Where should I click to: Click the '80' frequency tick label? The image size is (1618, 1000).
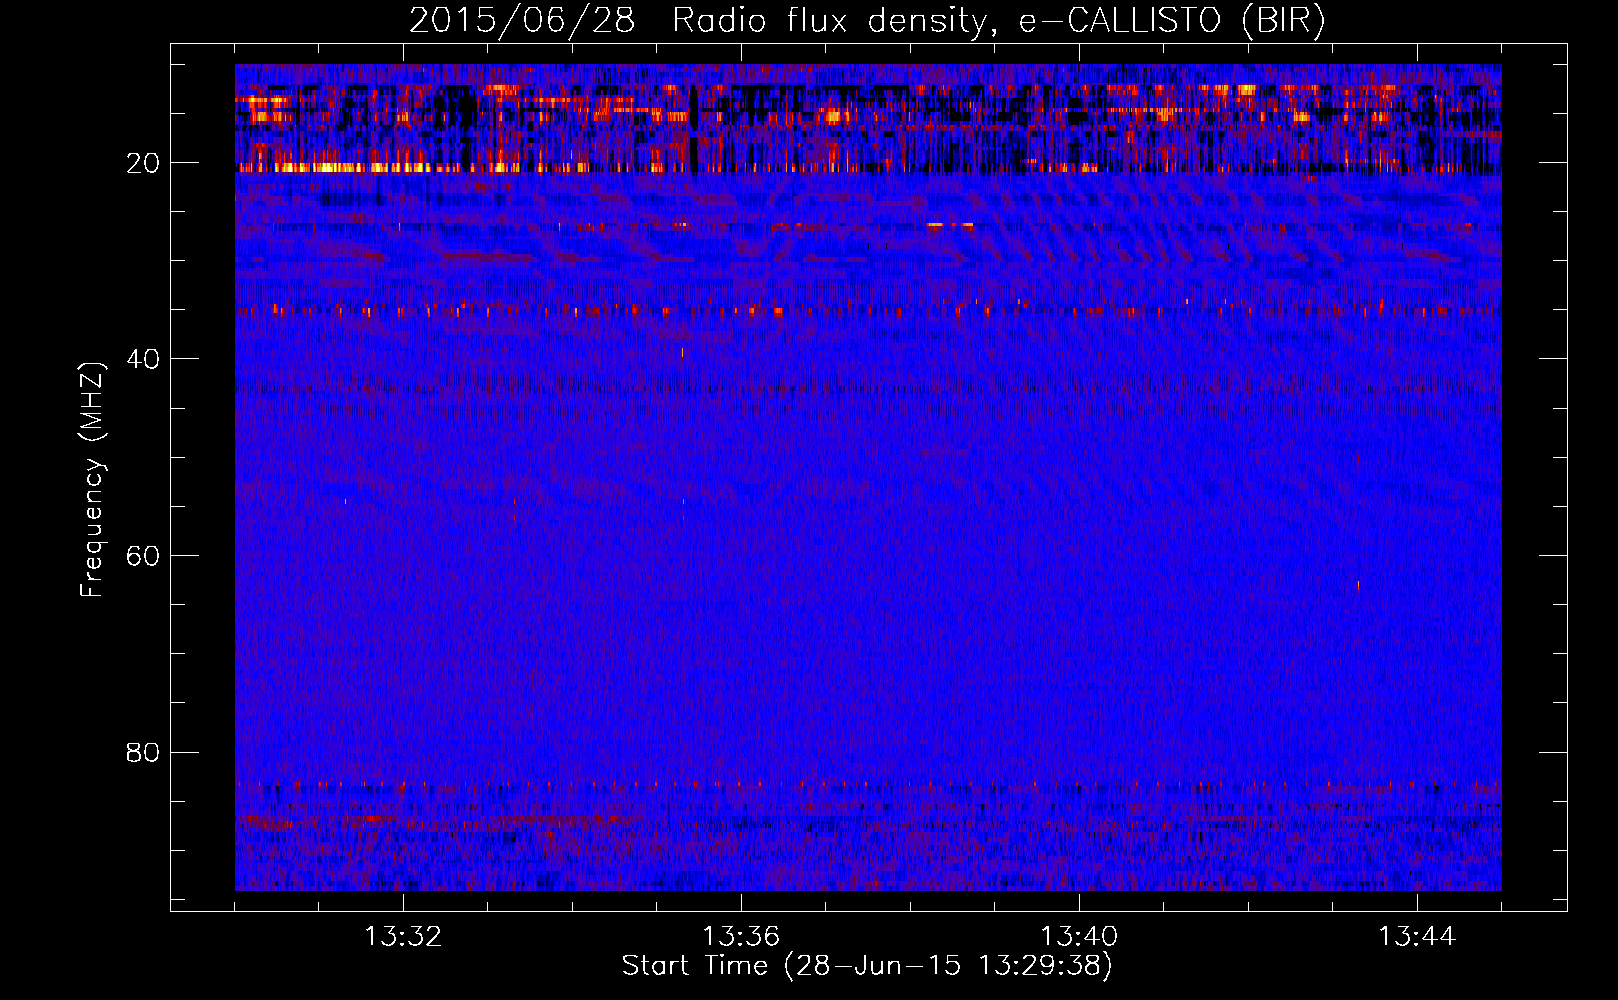143,752
